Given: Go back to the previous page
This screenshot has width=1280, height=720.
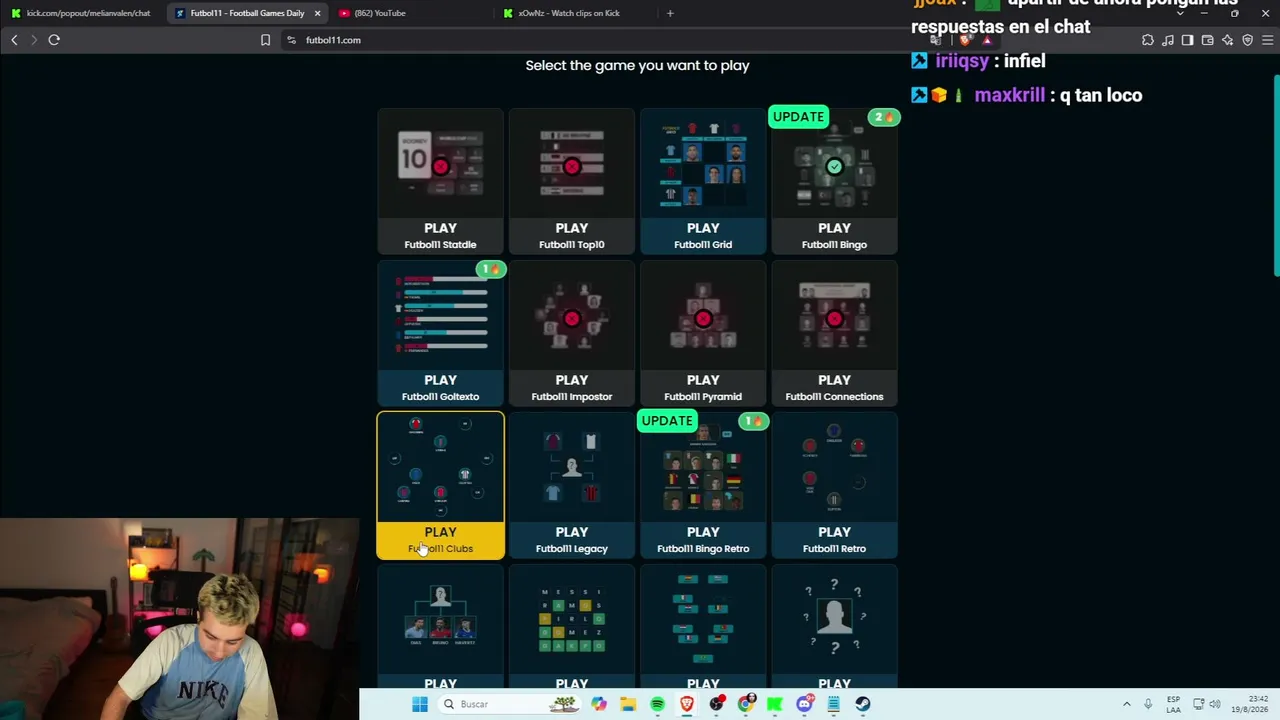Looking at the screenshot, I should 14,40.
